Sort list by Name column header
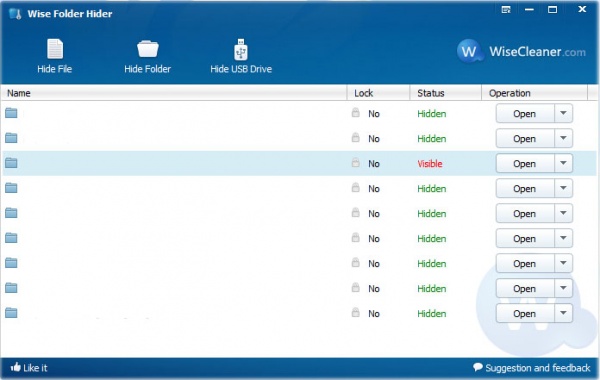Image resolution: width=600 pixels, height=380 pixels. (174, 93)
